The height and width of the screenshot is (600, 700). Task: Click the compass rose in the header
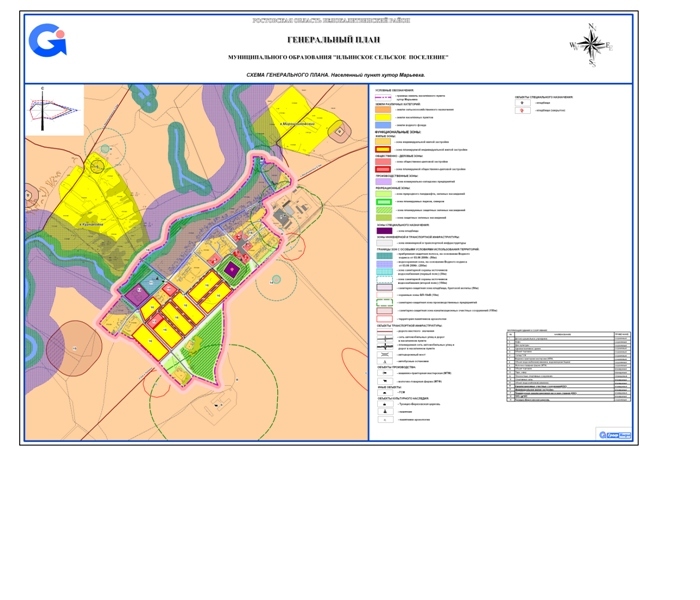click(591, 44)
